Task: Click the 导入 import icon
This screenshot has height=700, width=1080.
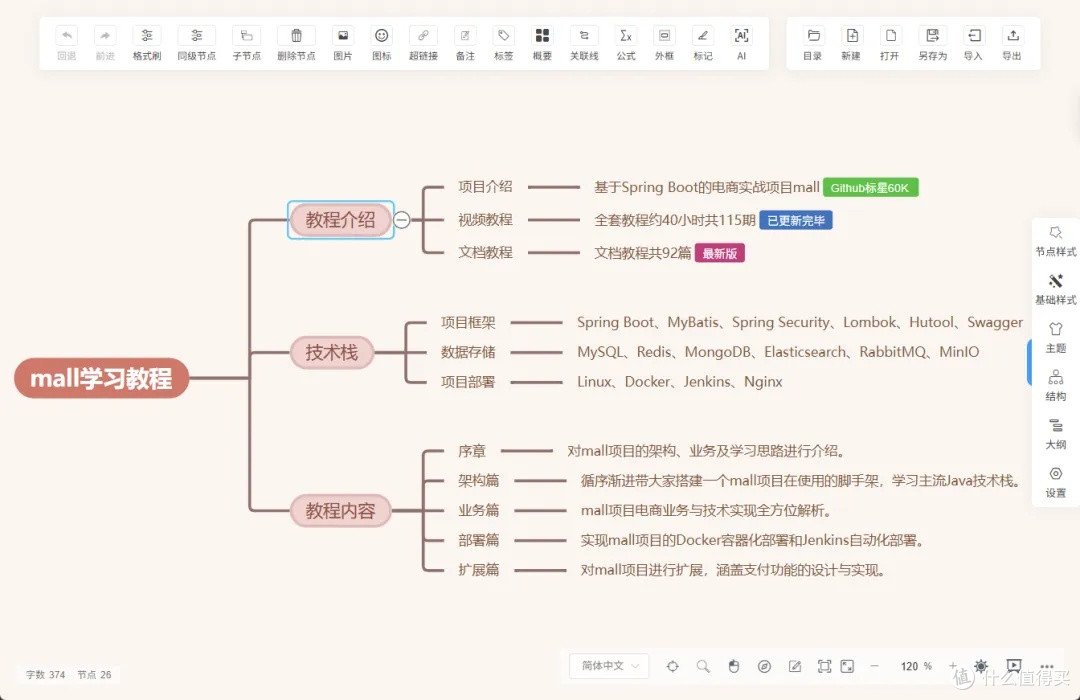Action: pos(973,36)
